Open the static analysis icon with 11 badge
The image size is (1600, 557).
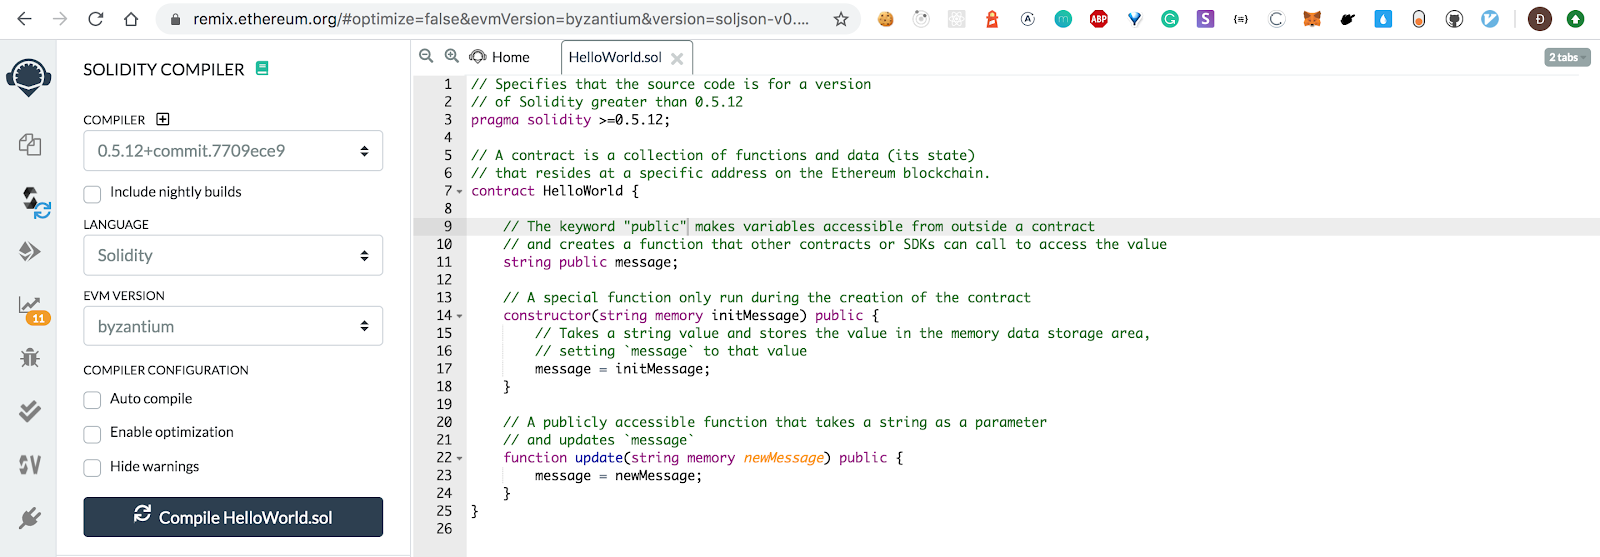pyautogui.click(x=32, y=309)
